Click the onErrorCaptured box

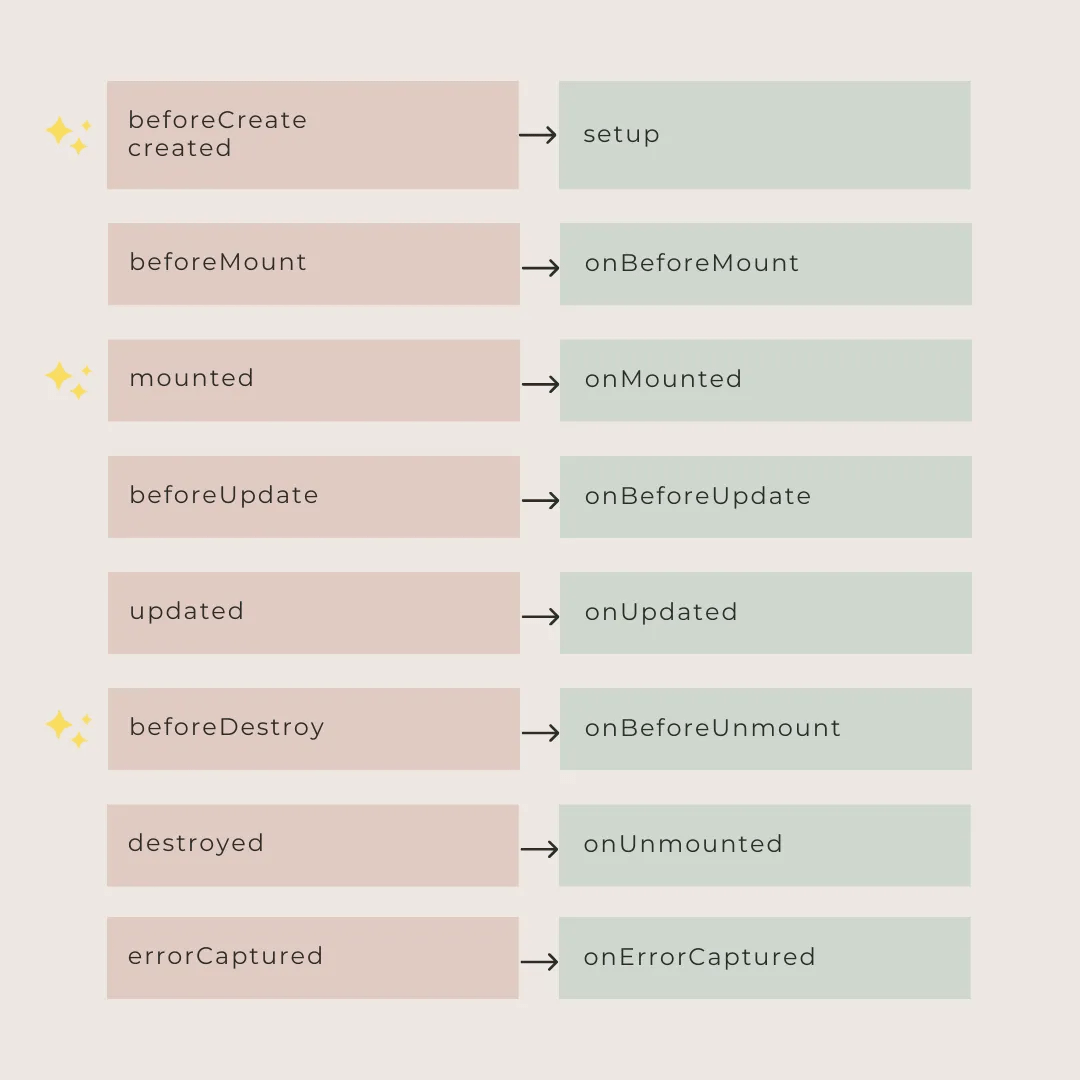point(764,958)
